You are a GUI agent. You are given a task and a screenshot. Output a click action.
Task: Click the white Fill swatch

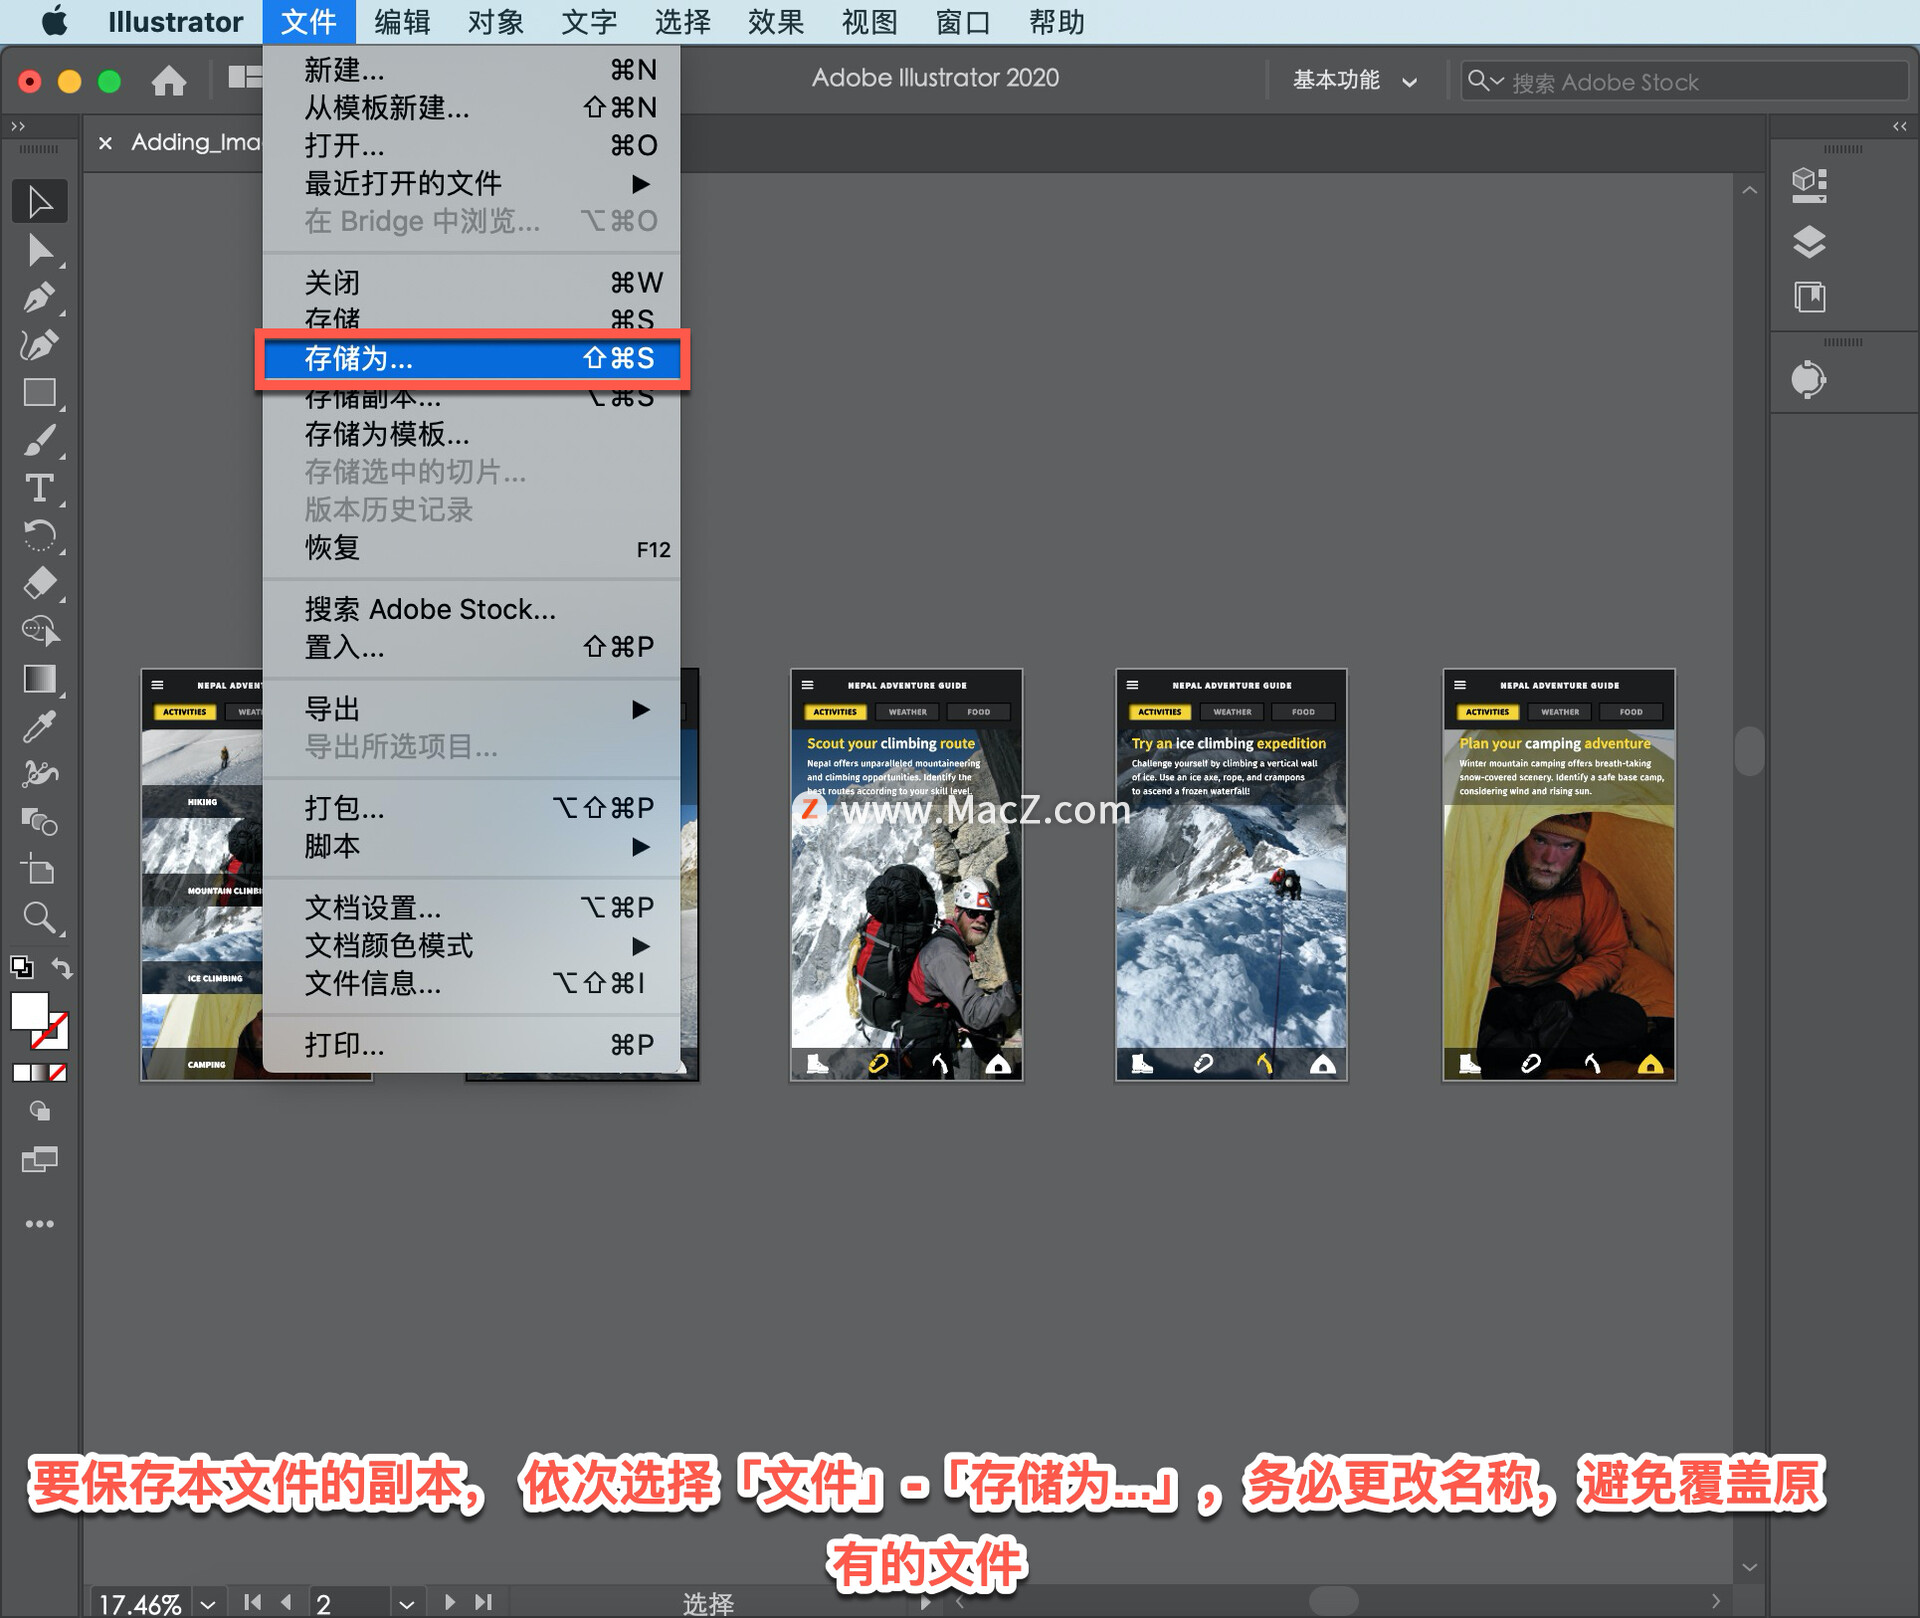[x=28, y=1010]
